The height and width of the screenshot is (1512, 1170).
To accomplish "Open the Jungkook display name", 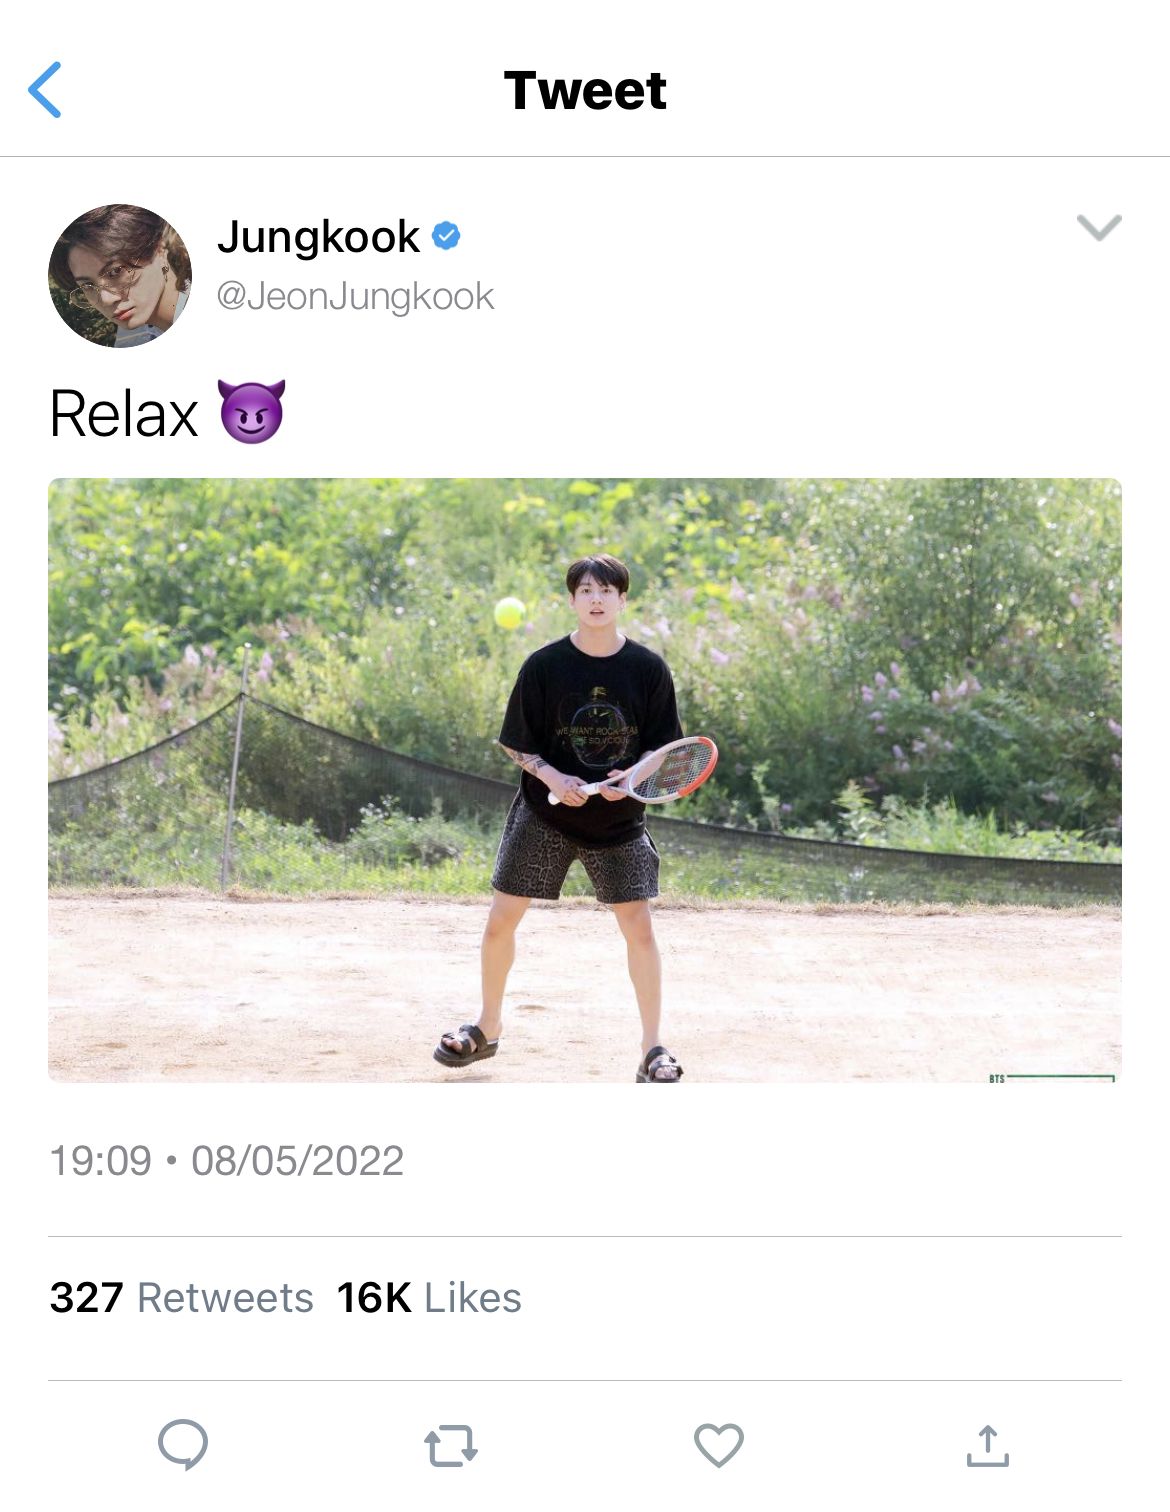I will coord(318,237).
